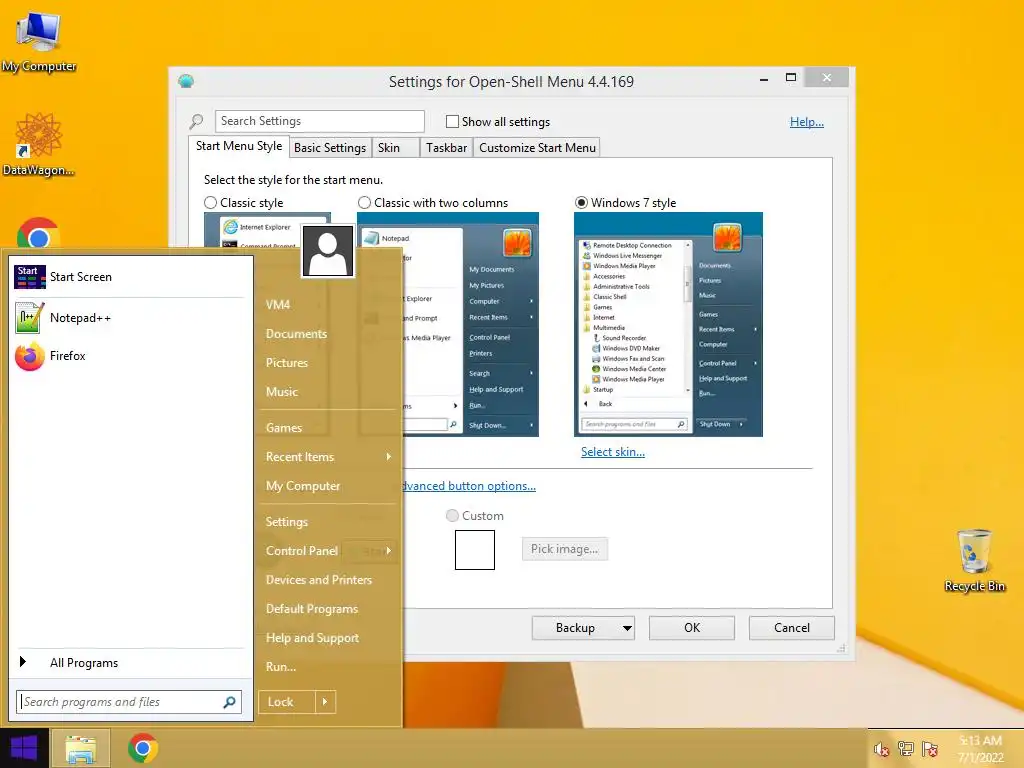This screenshot has width=1024, height=768.
Task: Open Music from the start menu
Action: click(x=282, y=392)
